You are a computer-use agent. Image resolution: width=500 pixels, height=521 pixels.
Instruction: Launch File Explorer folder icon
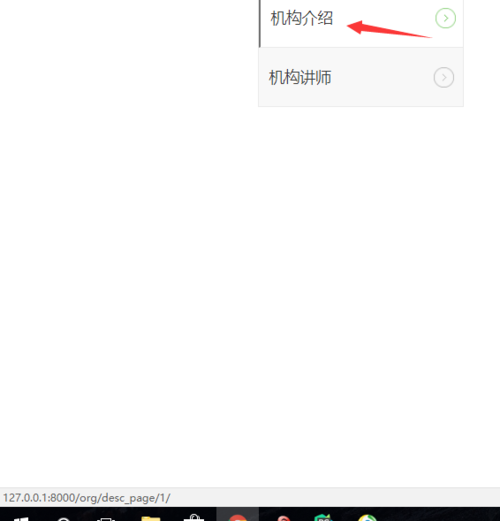tap(151, 518)
